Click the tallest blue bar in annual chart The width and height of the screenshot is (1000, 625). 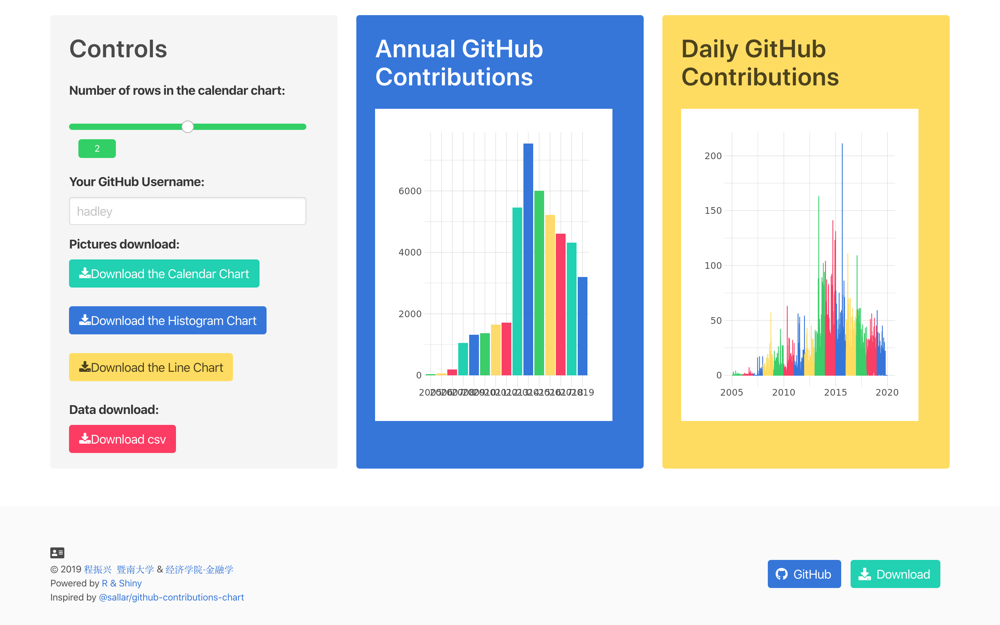[x=528, y=259]
